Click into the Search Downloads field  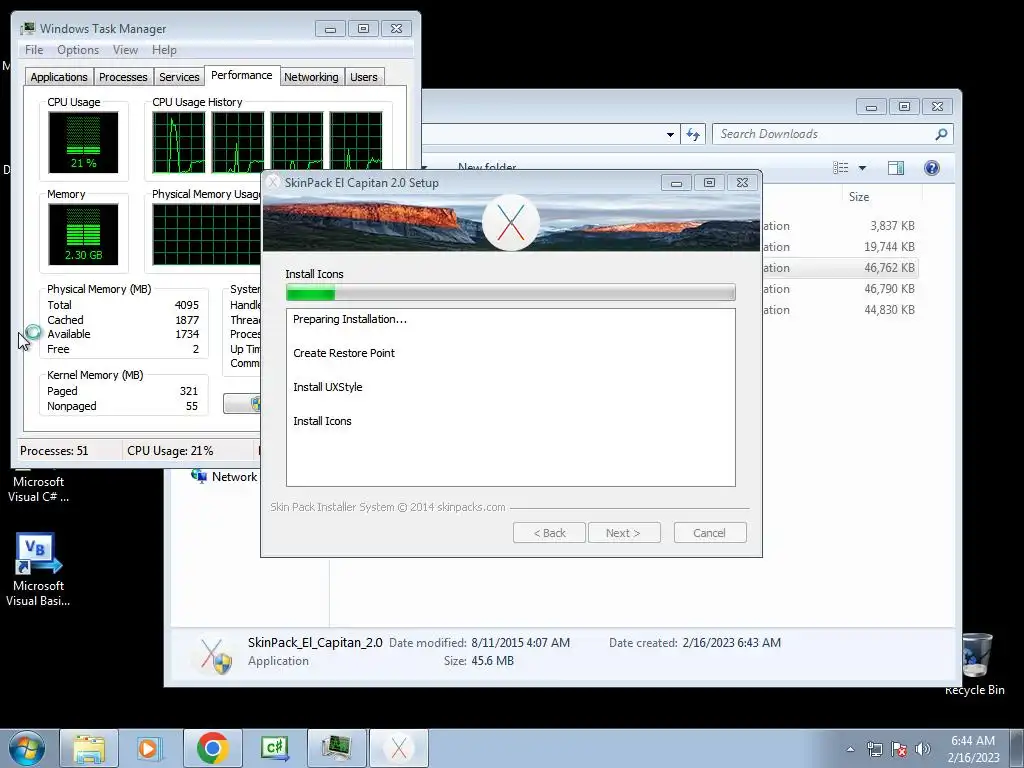[823, 134]
